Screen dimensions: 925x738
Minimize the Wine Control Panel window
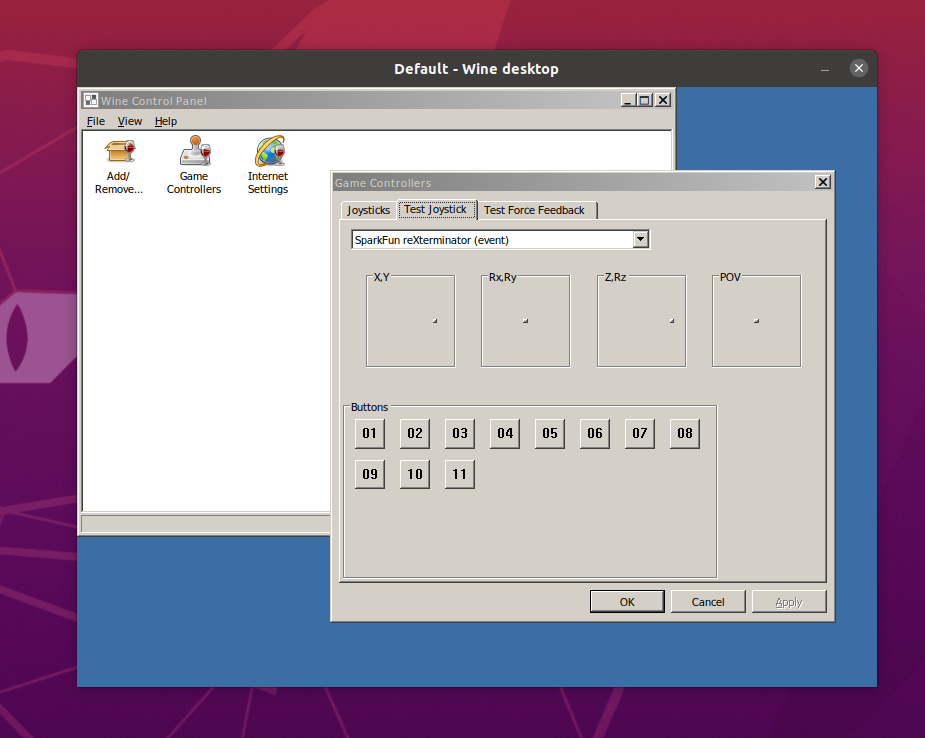(628, 100)
